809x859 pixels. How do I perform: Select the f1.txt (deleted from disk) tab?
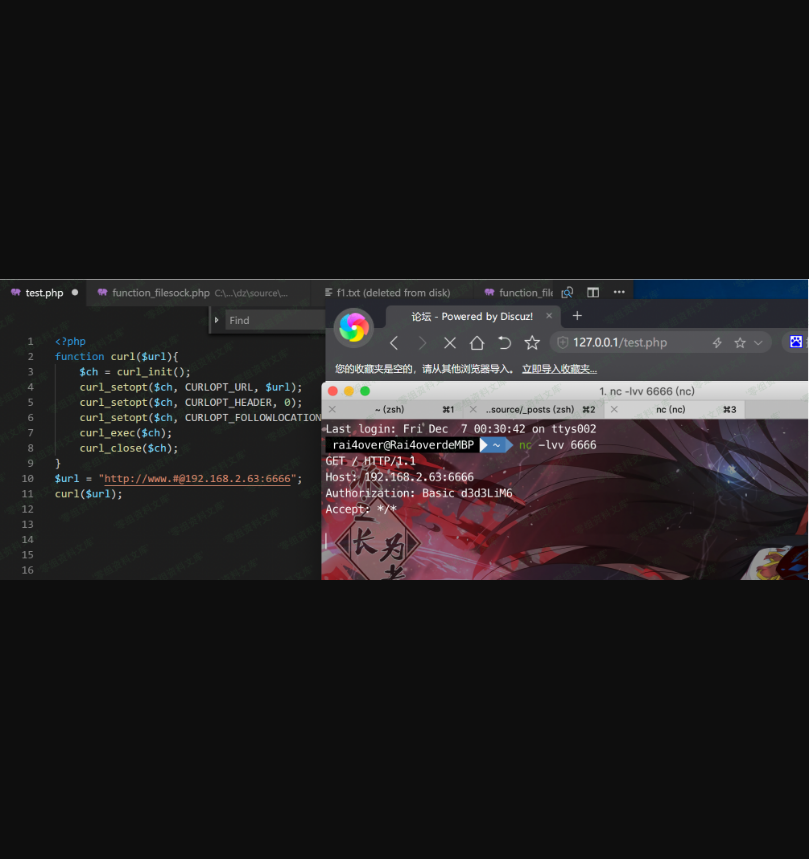click(x=393, y=293)
